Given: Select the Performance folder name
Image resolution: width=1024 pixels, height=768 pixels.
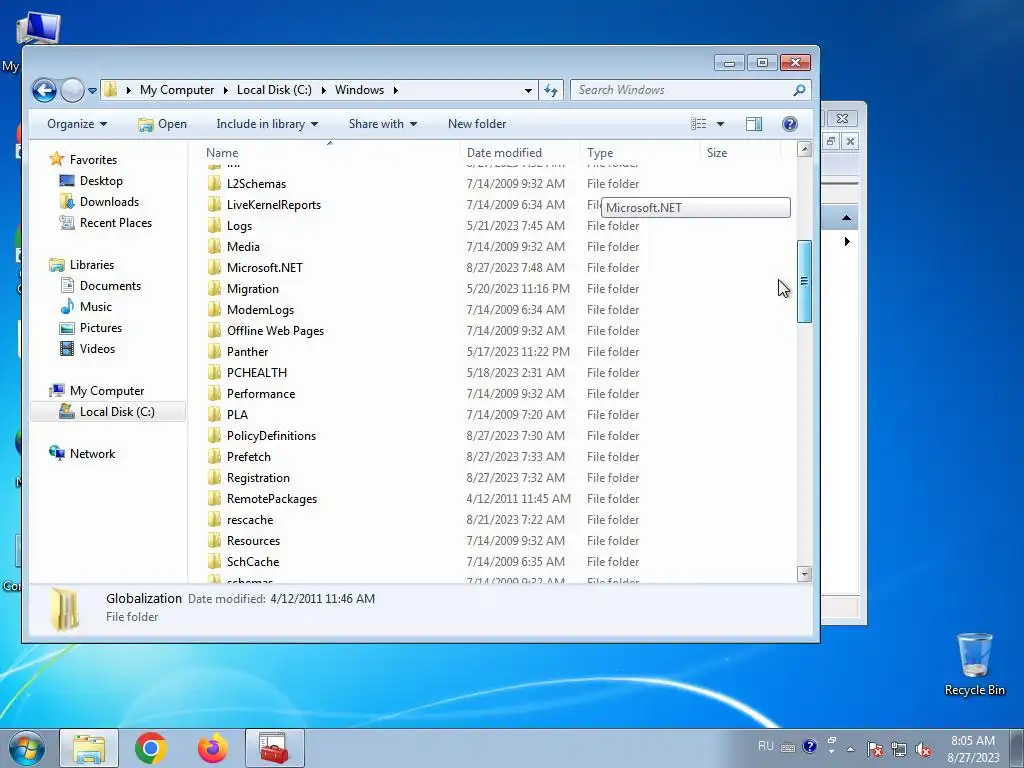Looking at the screenshot, I should [x=261, y=394].
